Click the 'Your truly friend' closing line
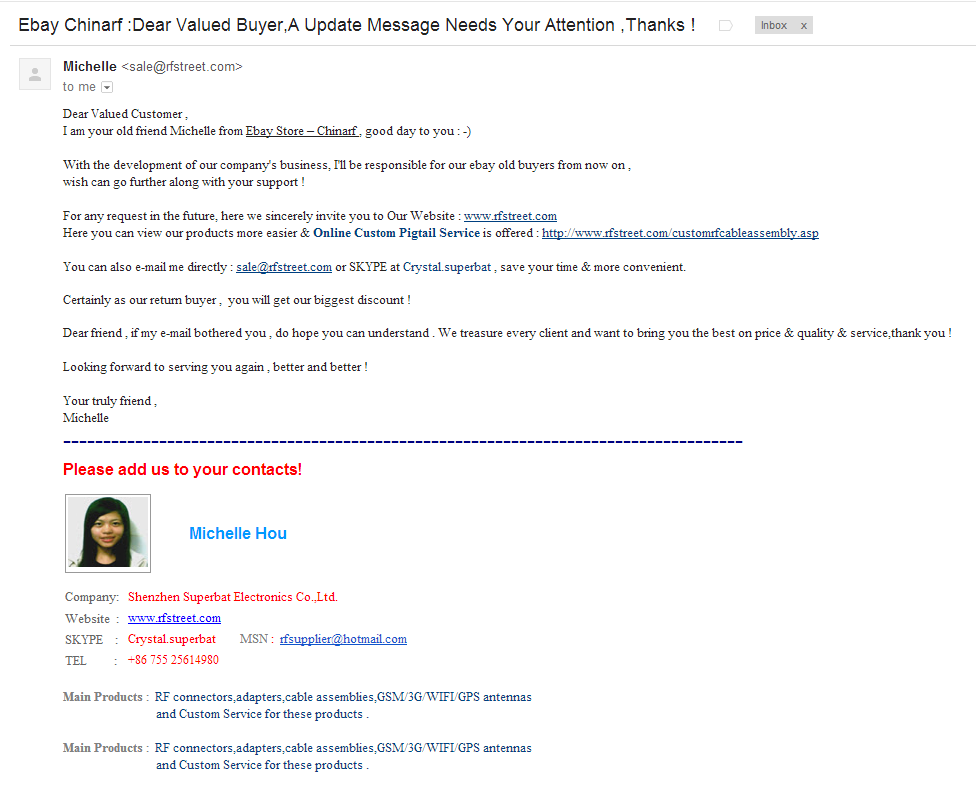The height and width of the screenshot is (786, 976). click(x=110, y=401)
